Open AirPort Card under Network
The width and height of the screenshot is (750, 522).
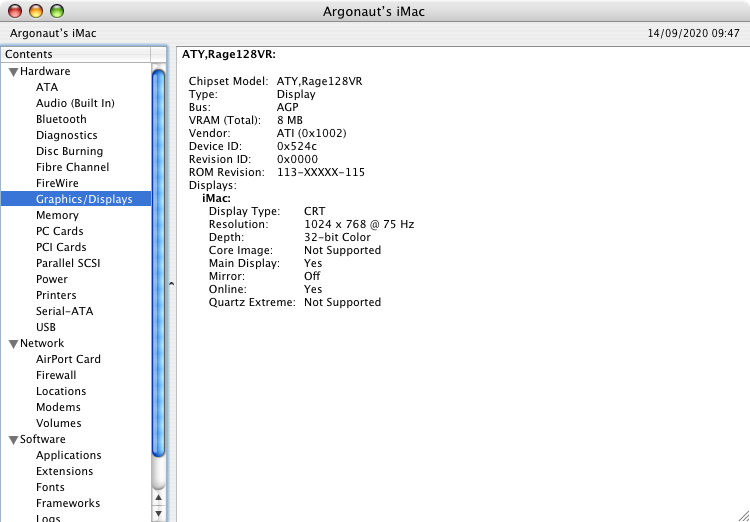(x=68, y=359)
